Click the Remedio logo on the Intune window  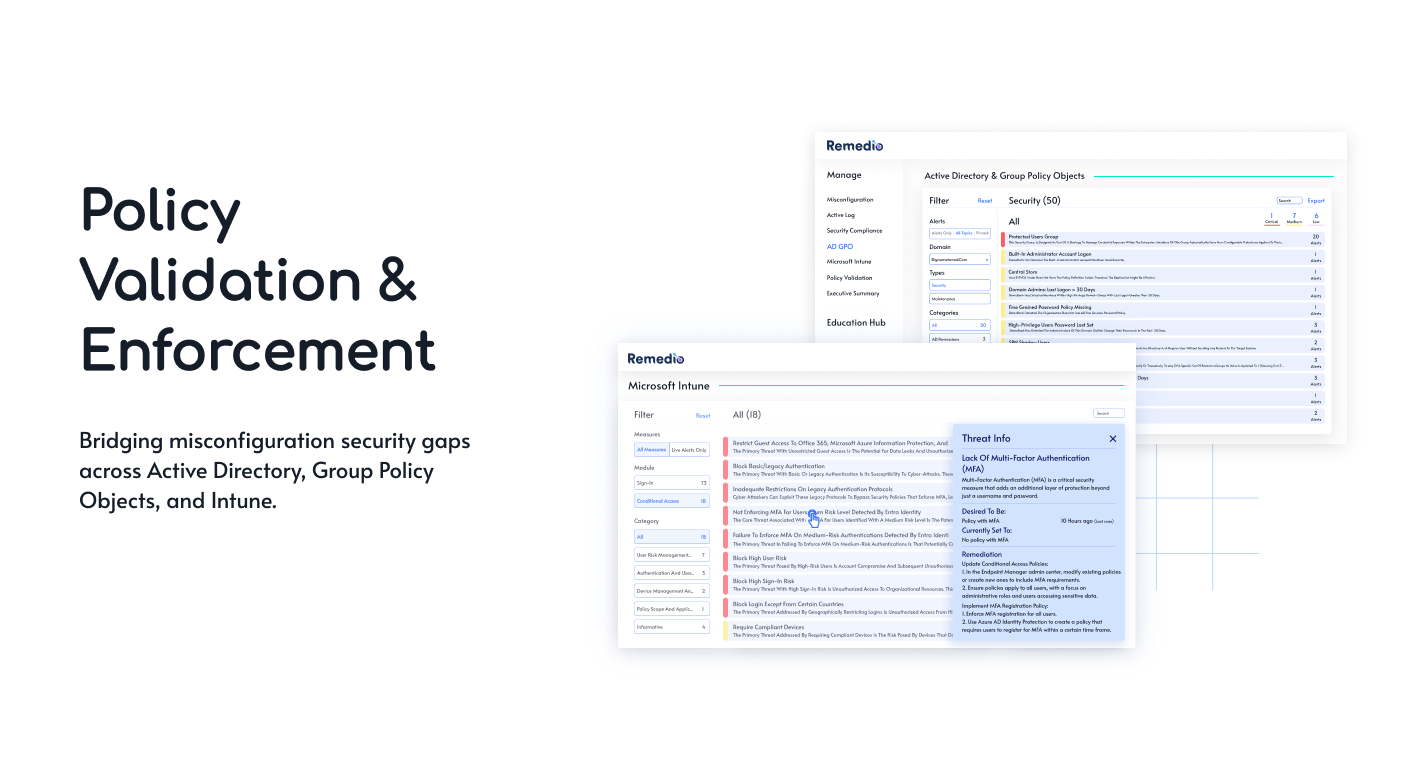pyautogui.click(x=655, y=358)
